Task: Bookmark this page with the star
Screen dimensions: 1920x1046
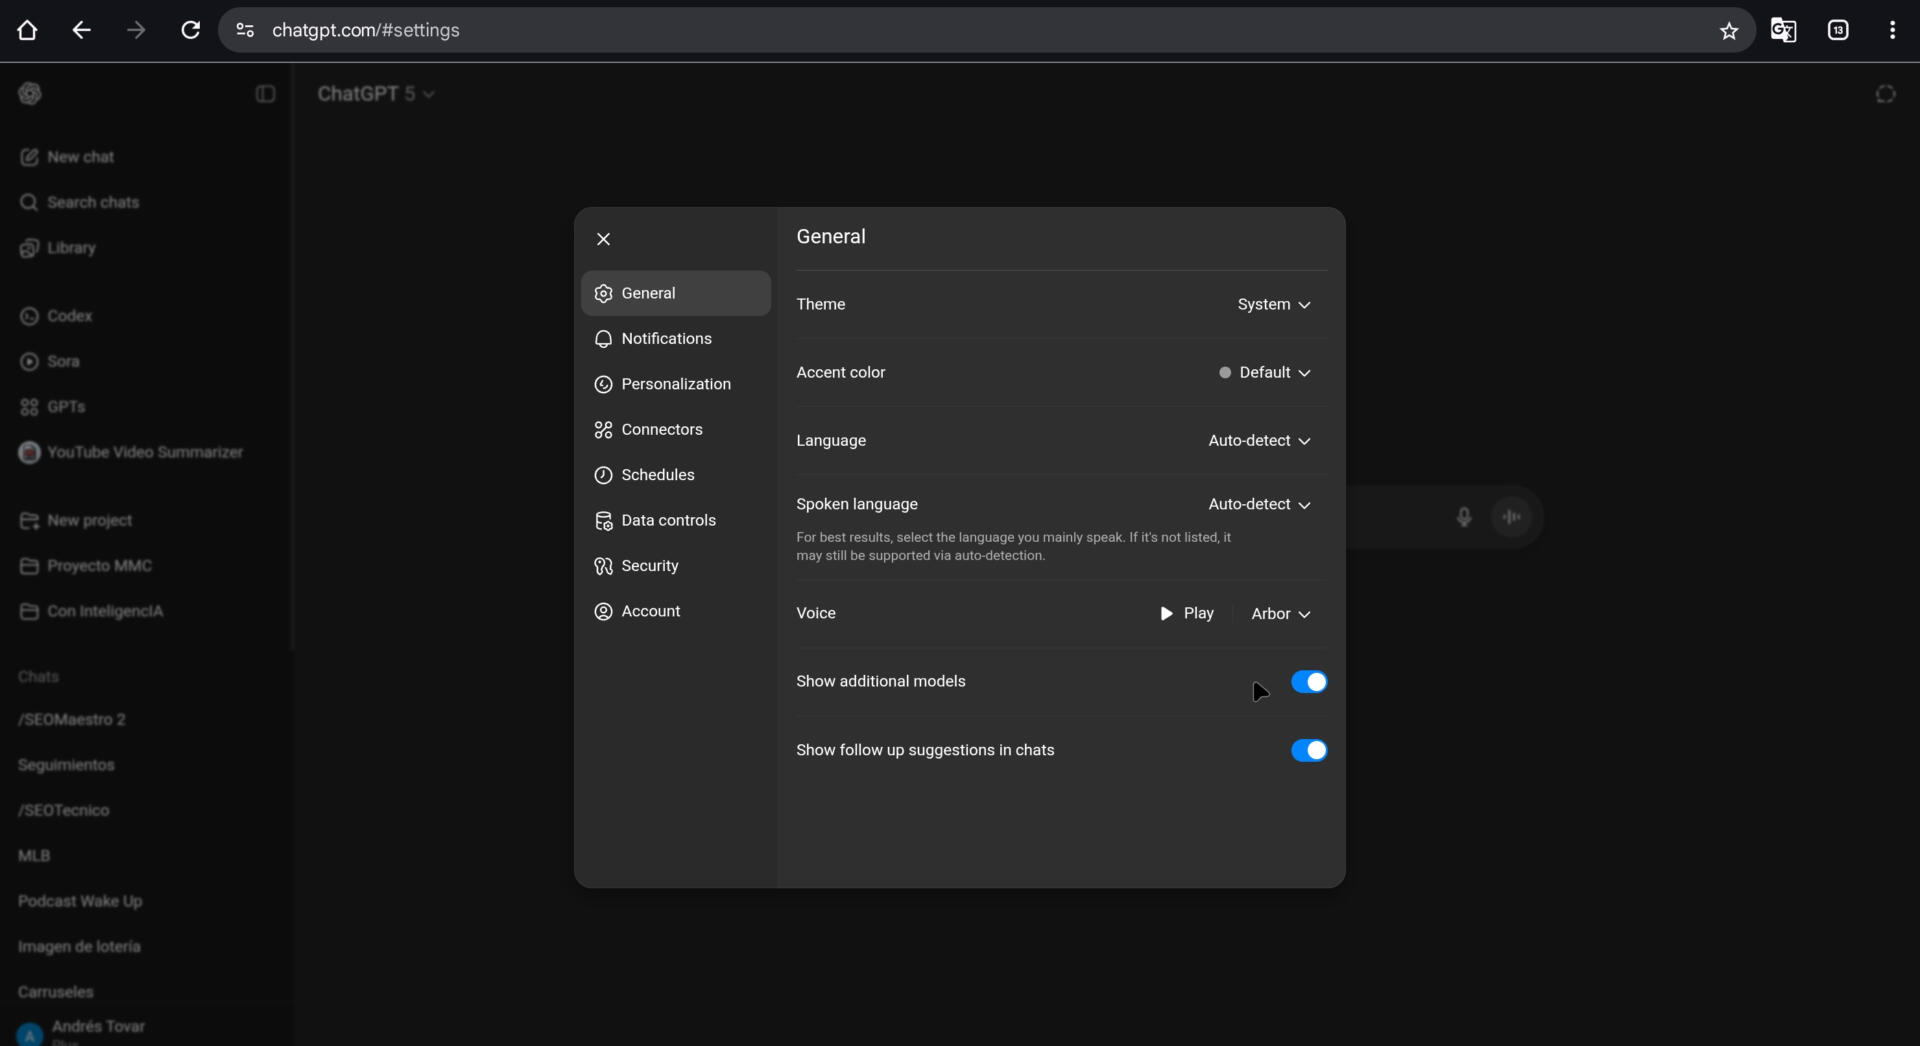Action: click(x=1729, y=31)
